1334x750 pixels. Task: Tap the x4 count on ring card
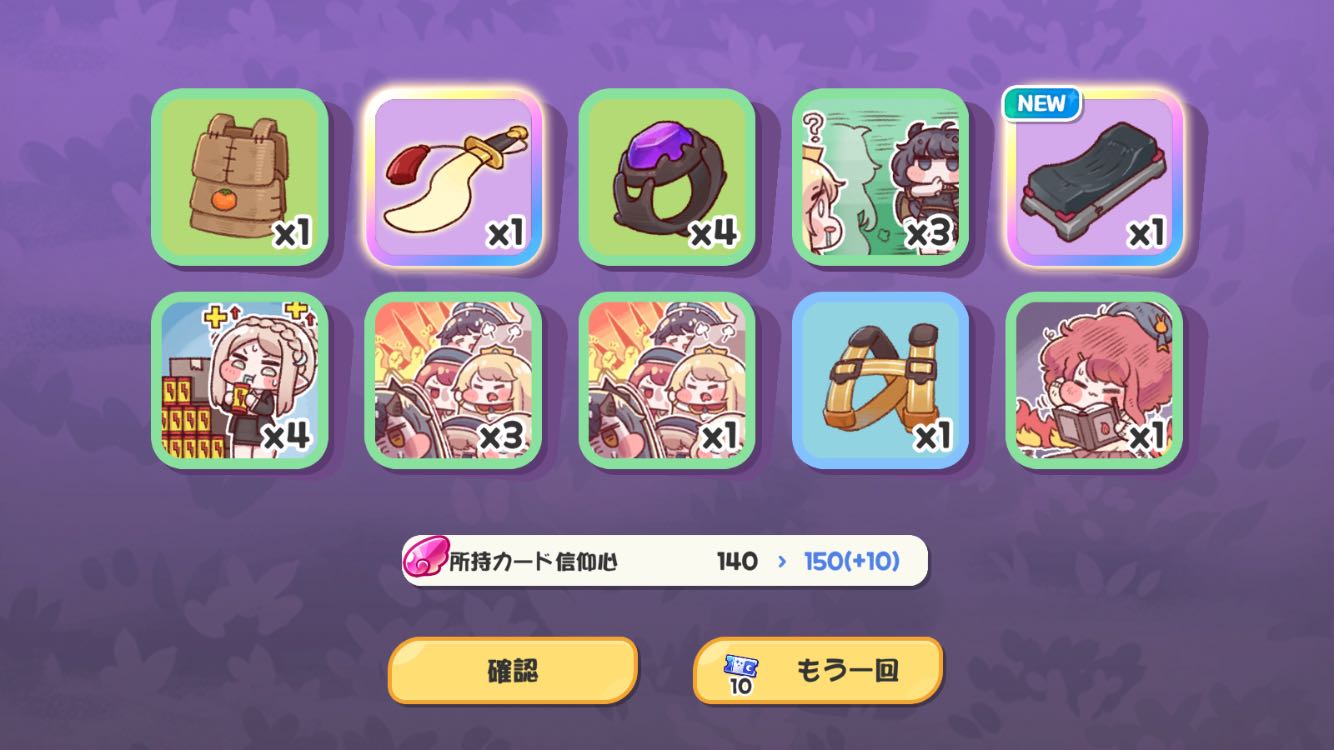coord(714,233)
